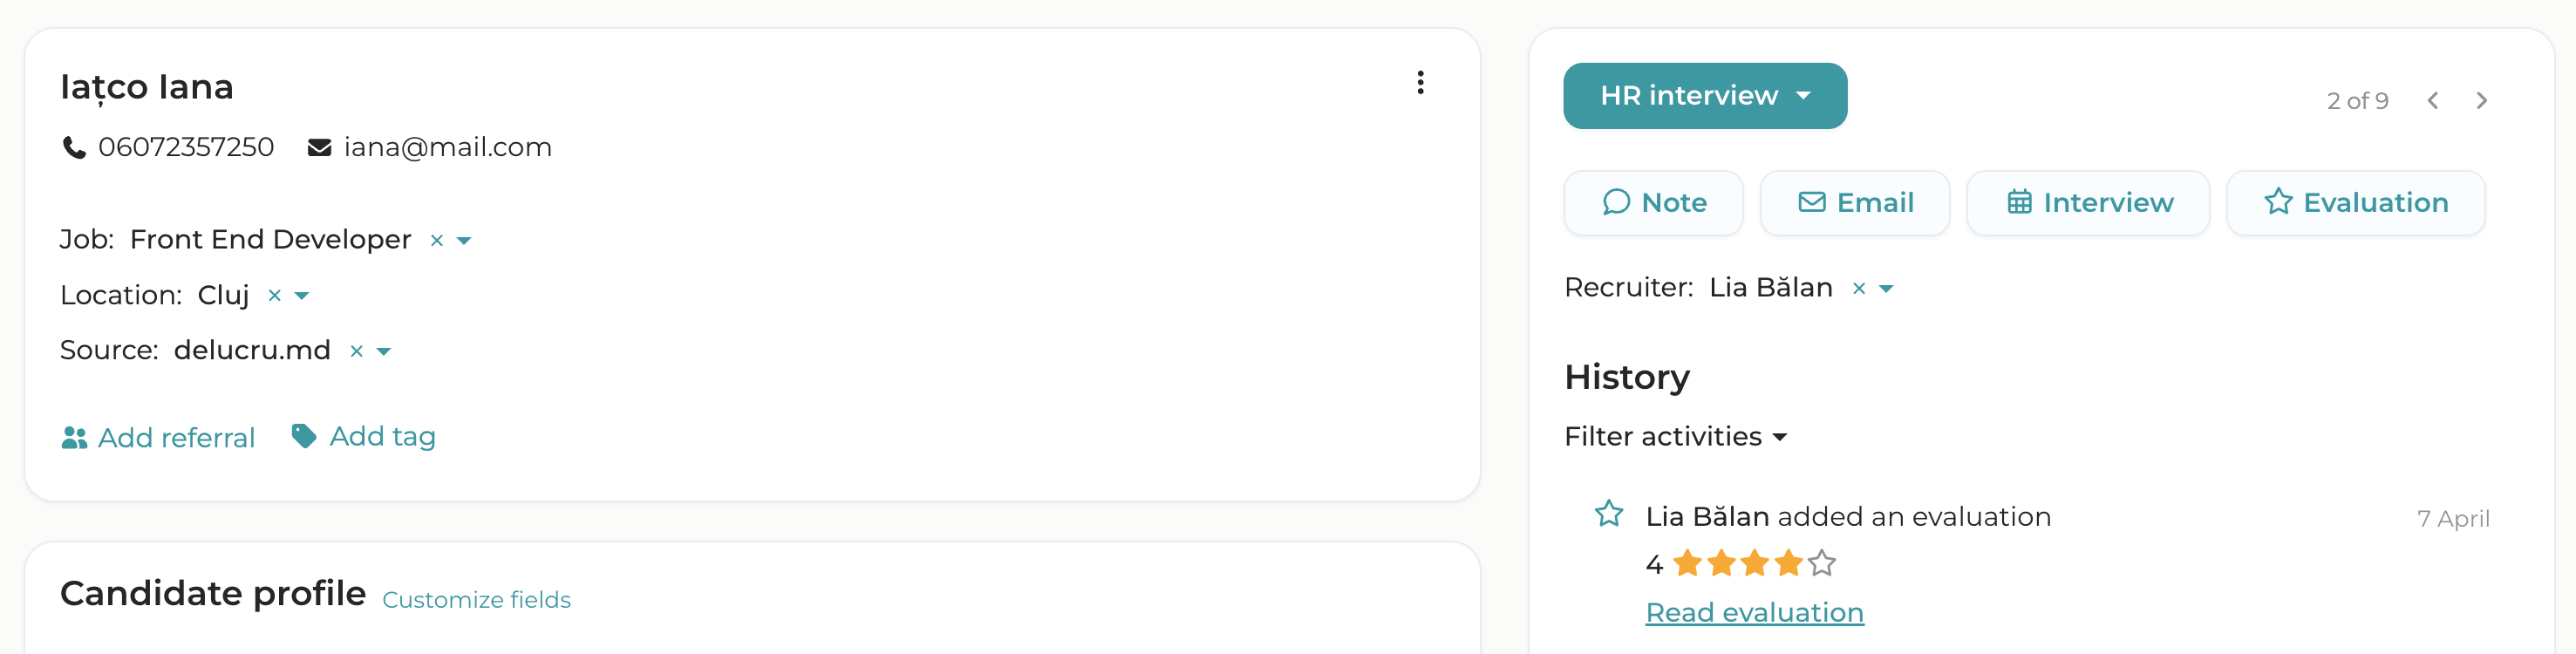The width and height of the screenshot is (2576, 654).
Task: Go to the next candidate arrow
Action: click(x=2482, y=101)
